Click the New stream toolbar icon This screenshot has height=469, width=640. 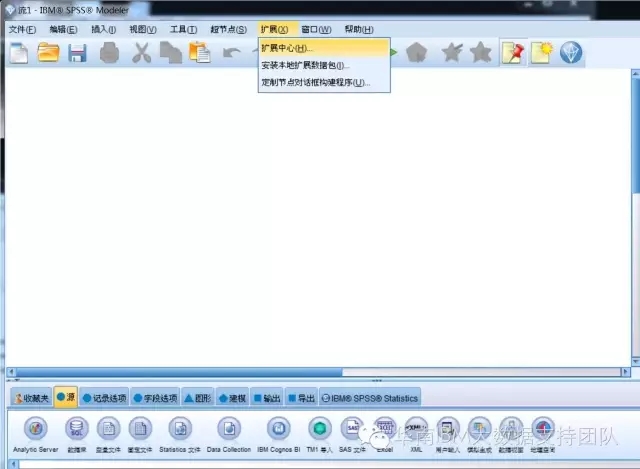19,53
